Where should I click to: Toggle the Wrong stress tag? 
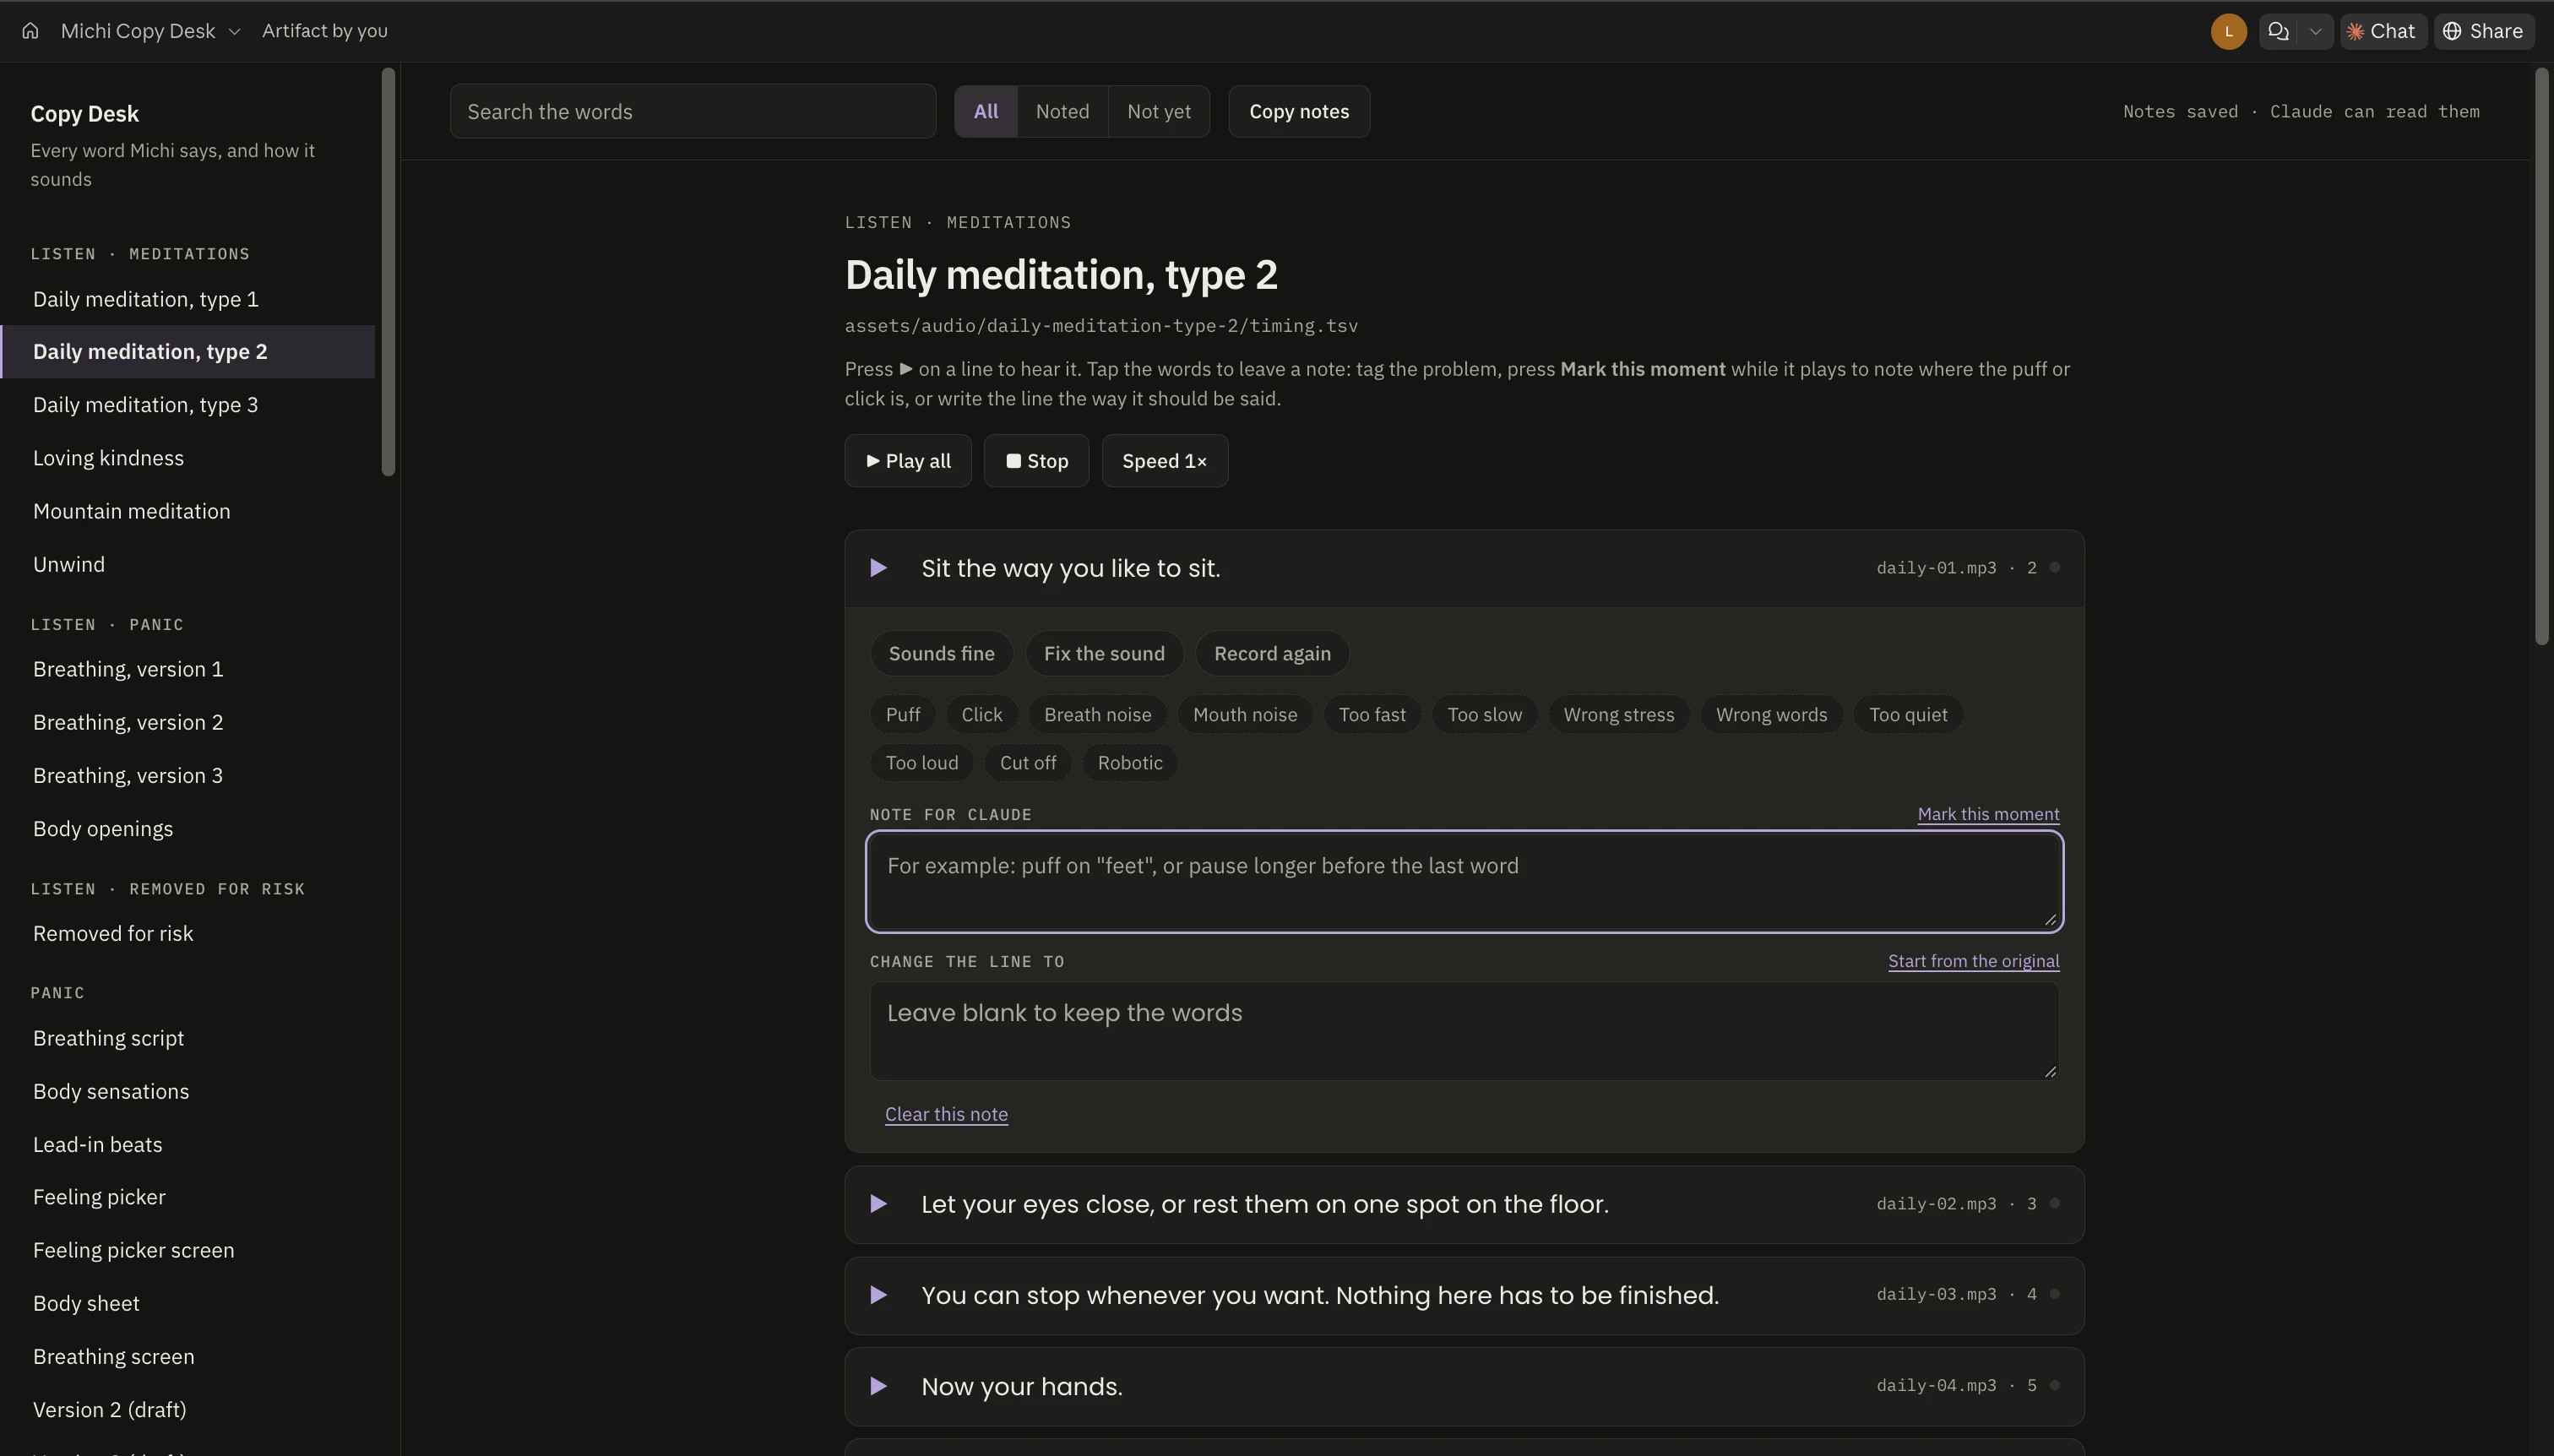click(x=1618, y=714)
